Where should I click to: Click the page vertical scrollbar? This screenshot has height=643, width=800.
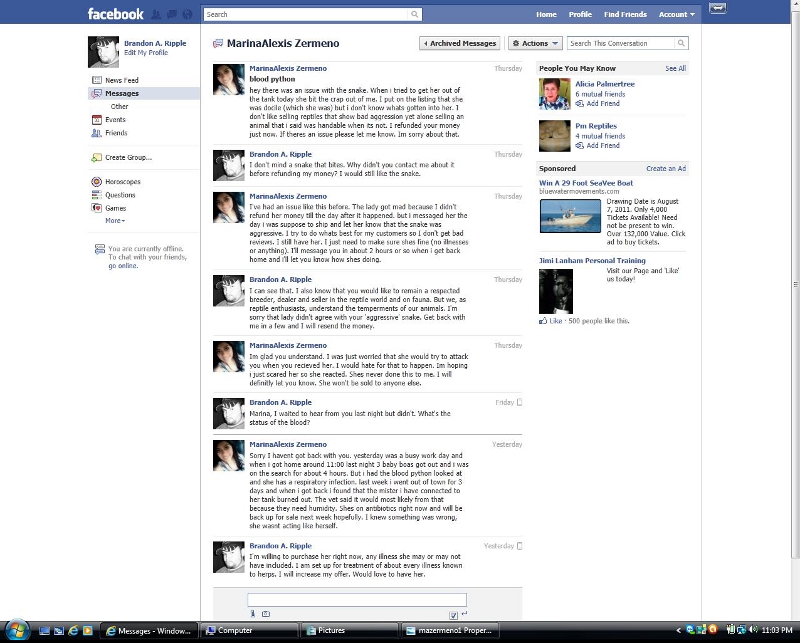(x=795, y=284)
